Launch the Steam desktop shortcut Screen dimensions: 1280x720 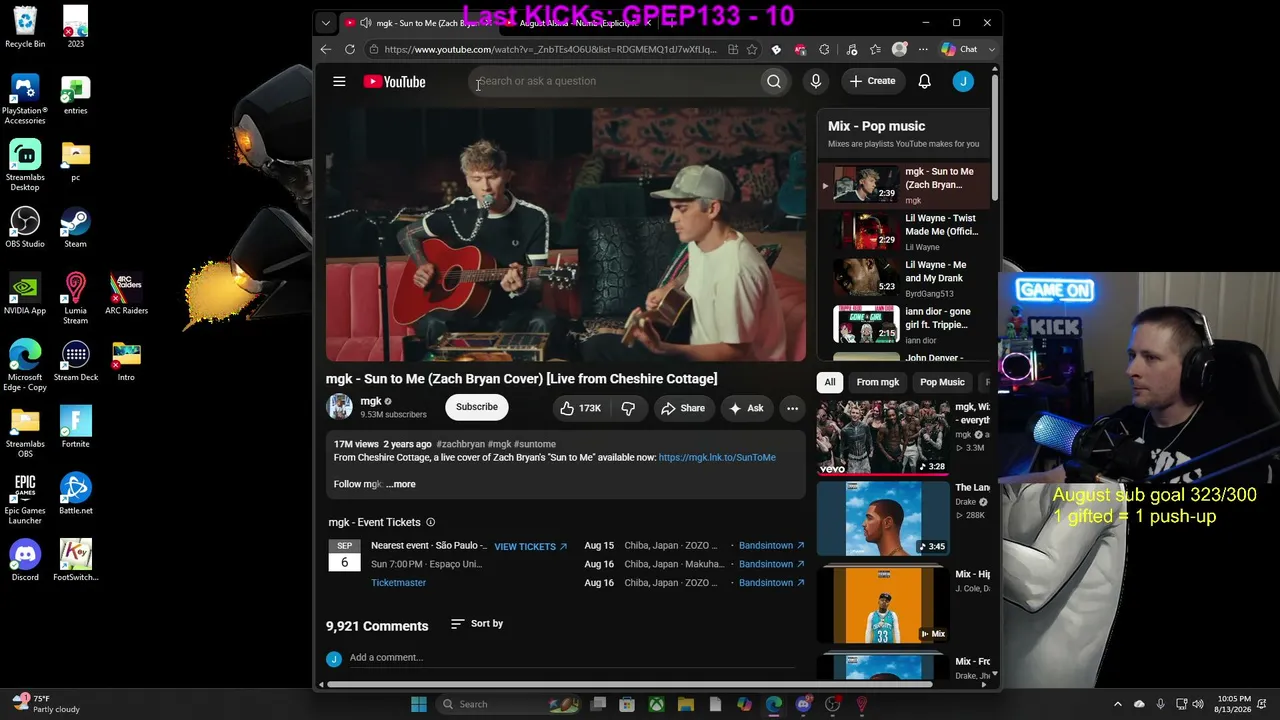pyautogui.click(x=75, y=227)
